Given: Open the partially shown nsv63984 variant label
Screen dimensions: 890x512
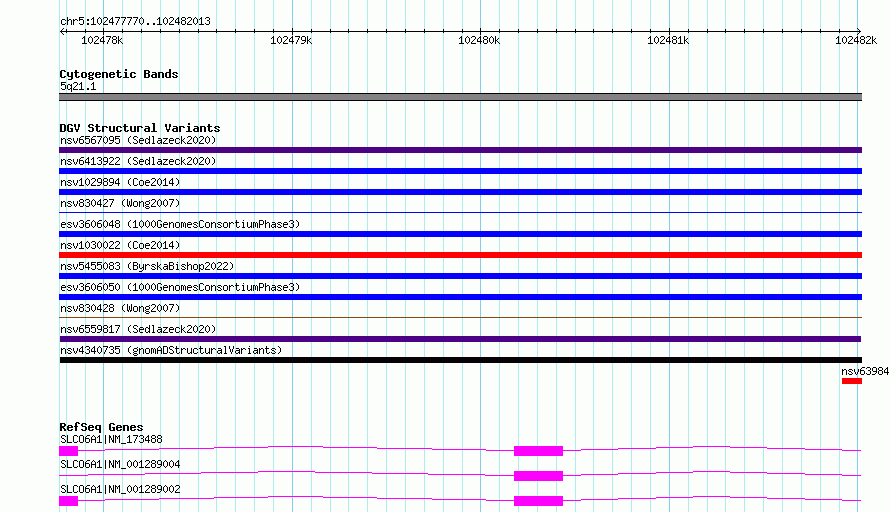Looking at the screenshot, I should pos(865,371).
